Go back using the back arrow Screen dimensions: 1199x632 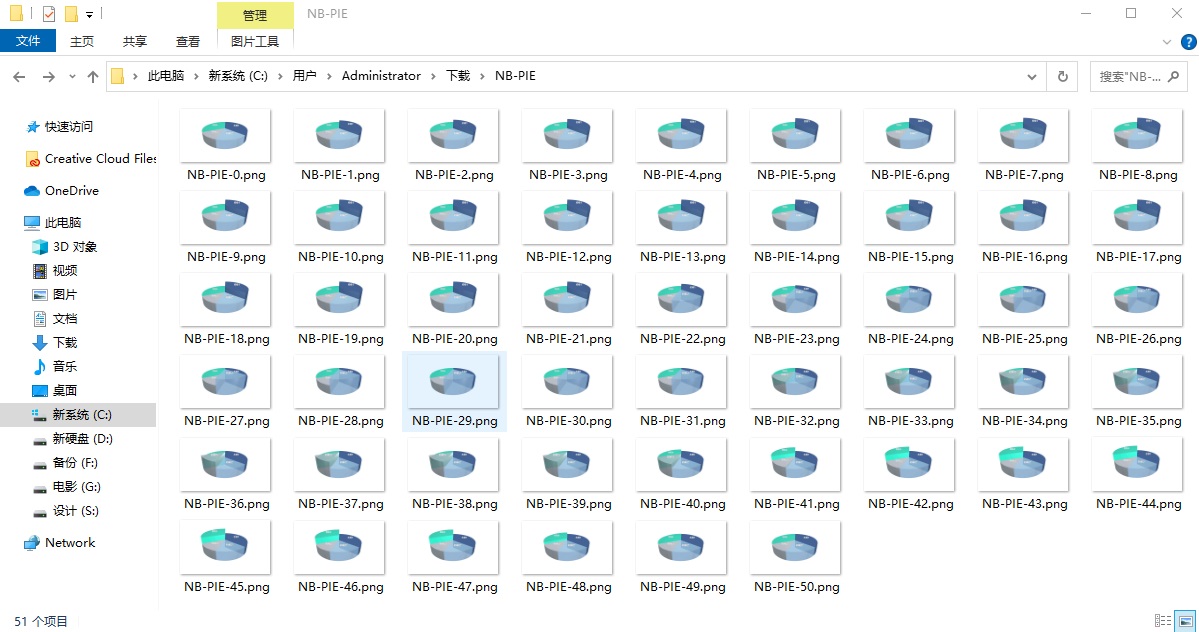(x=20, y=76)
